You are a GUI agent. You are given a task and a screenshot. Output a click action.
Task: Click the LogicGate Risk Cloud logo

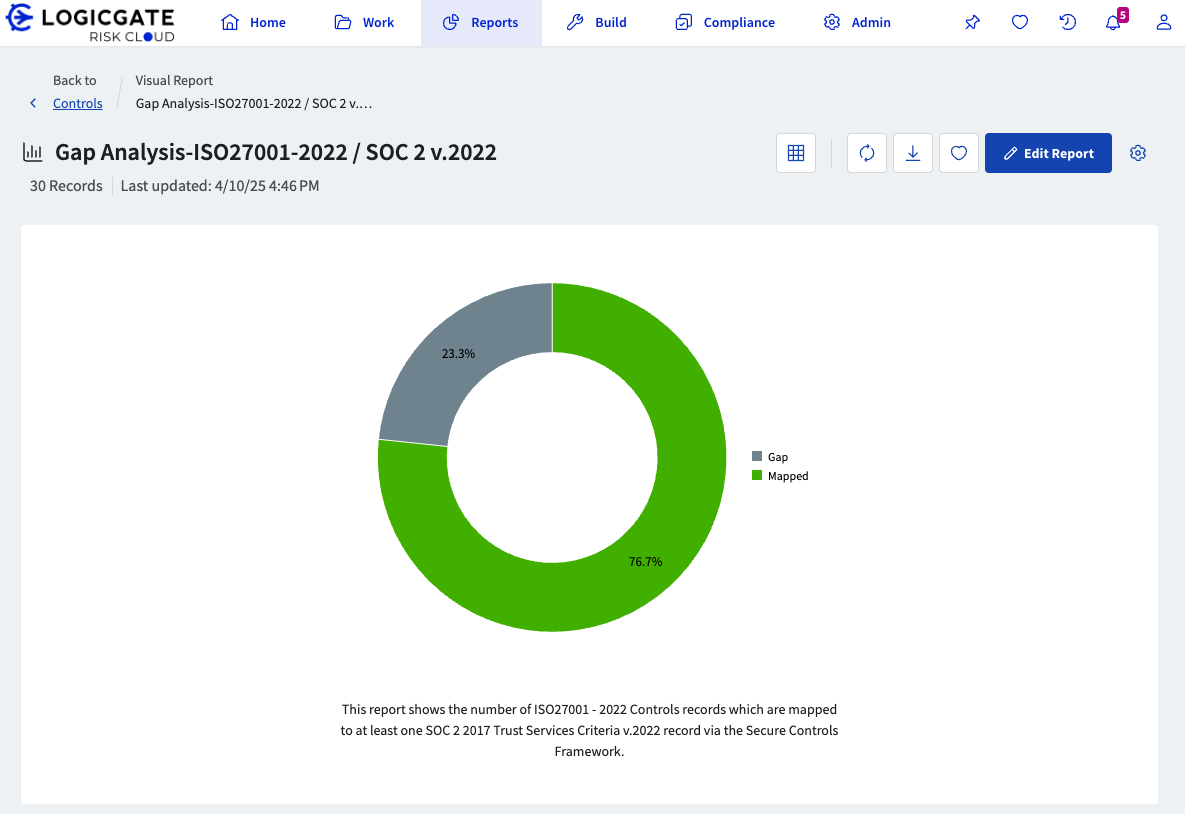(x=91, y=23)
